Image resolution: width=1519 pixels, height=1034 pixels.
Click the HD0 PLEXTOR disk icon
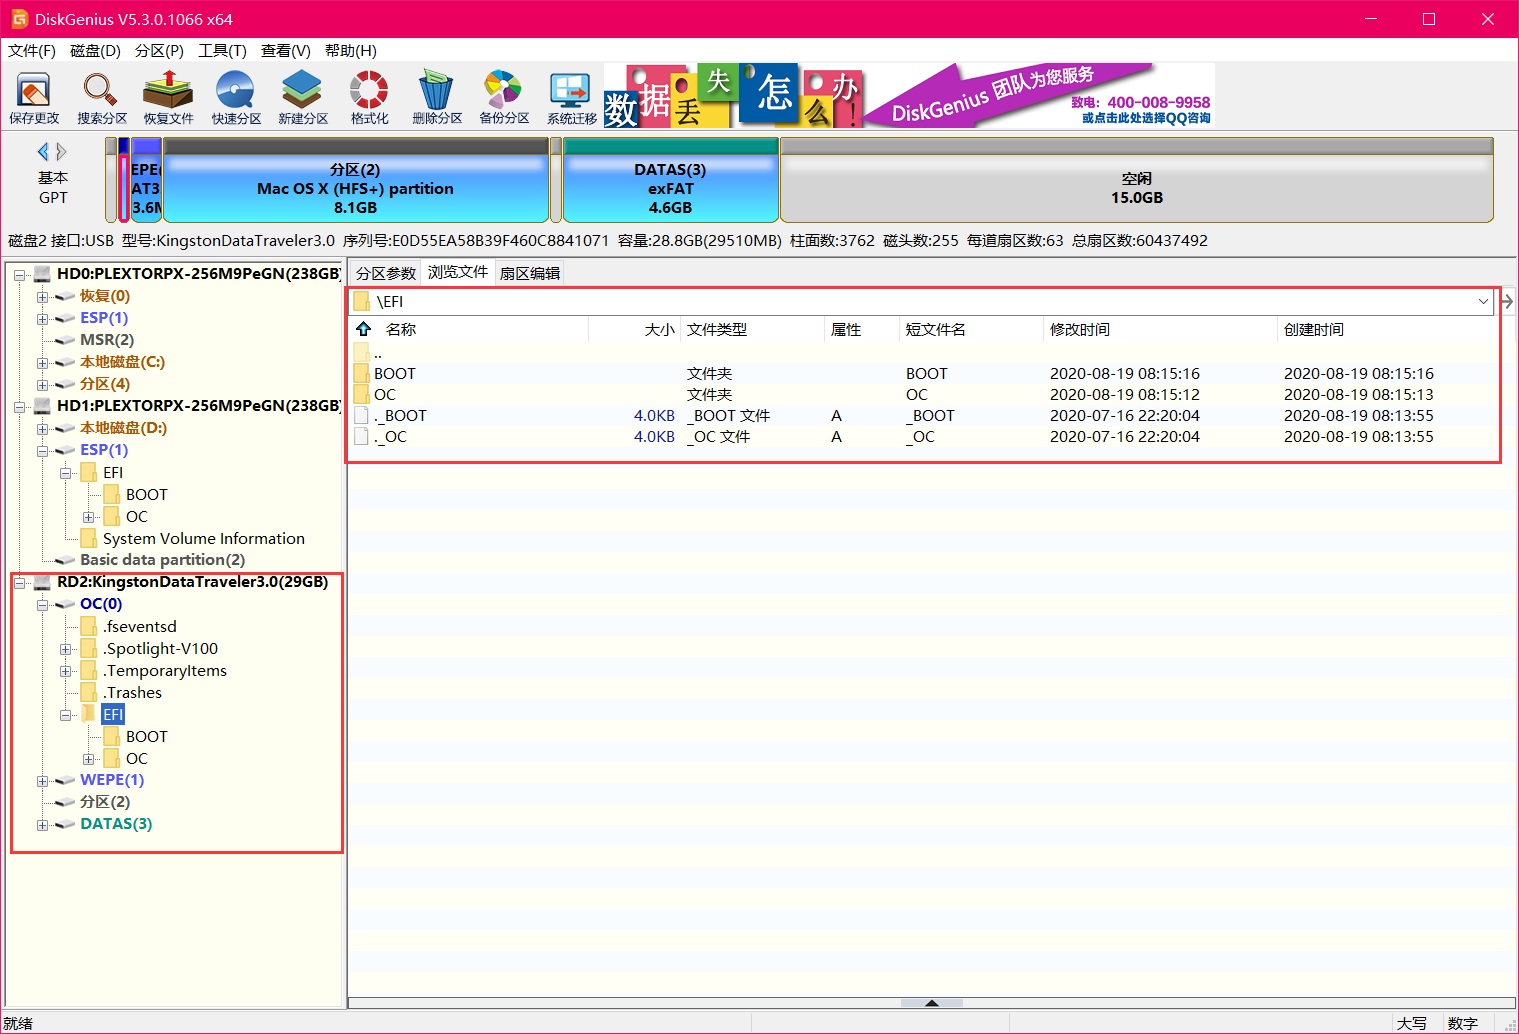[x=42, y=273]
